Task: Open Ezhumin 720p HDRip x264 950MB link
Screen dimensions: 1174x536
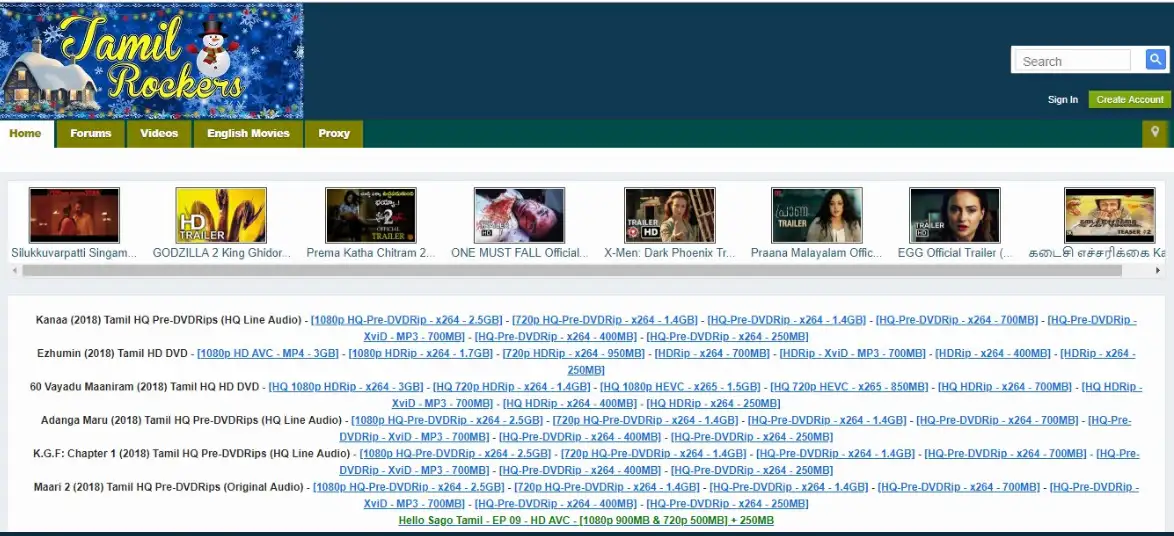Action: [574, 353]
